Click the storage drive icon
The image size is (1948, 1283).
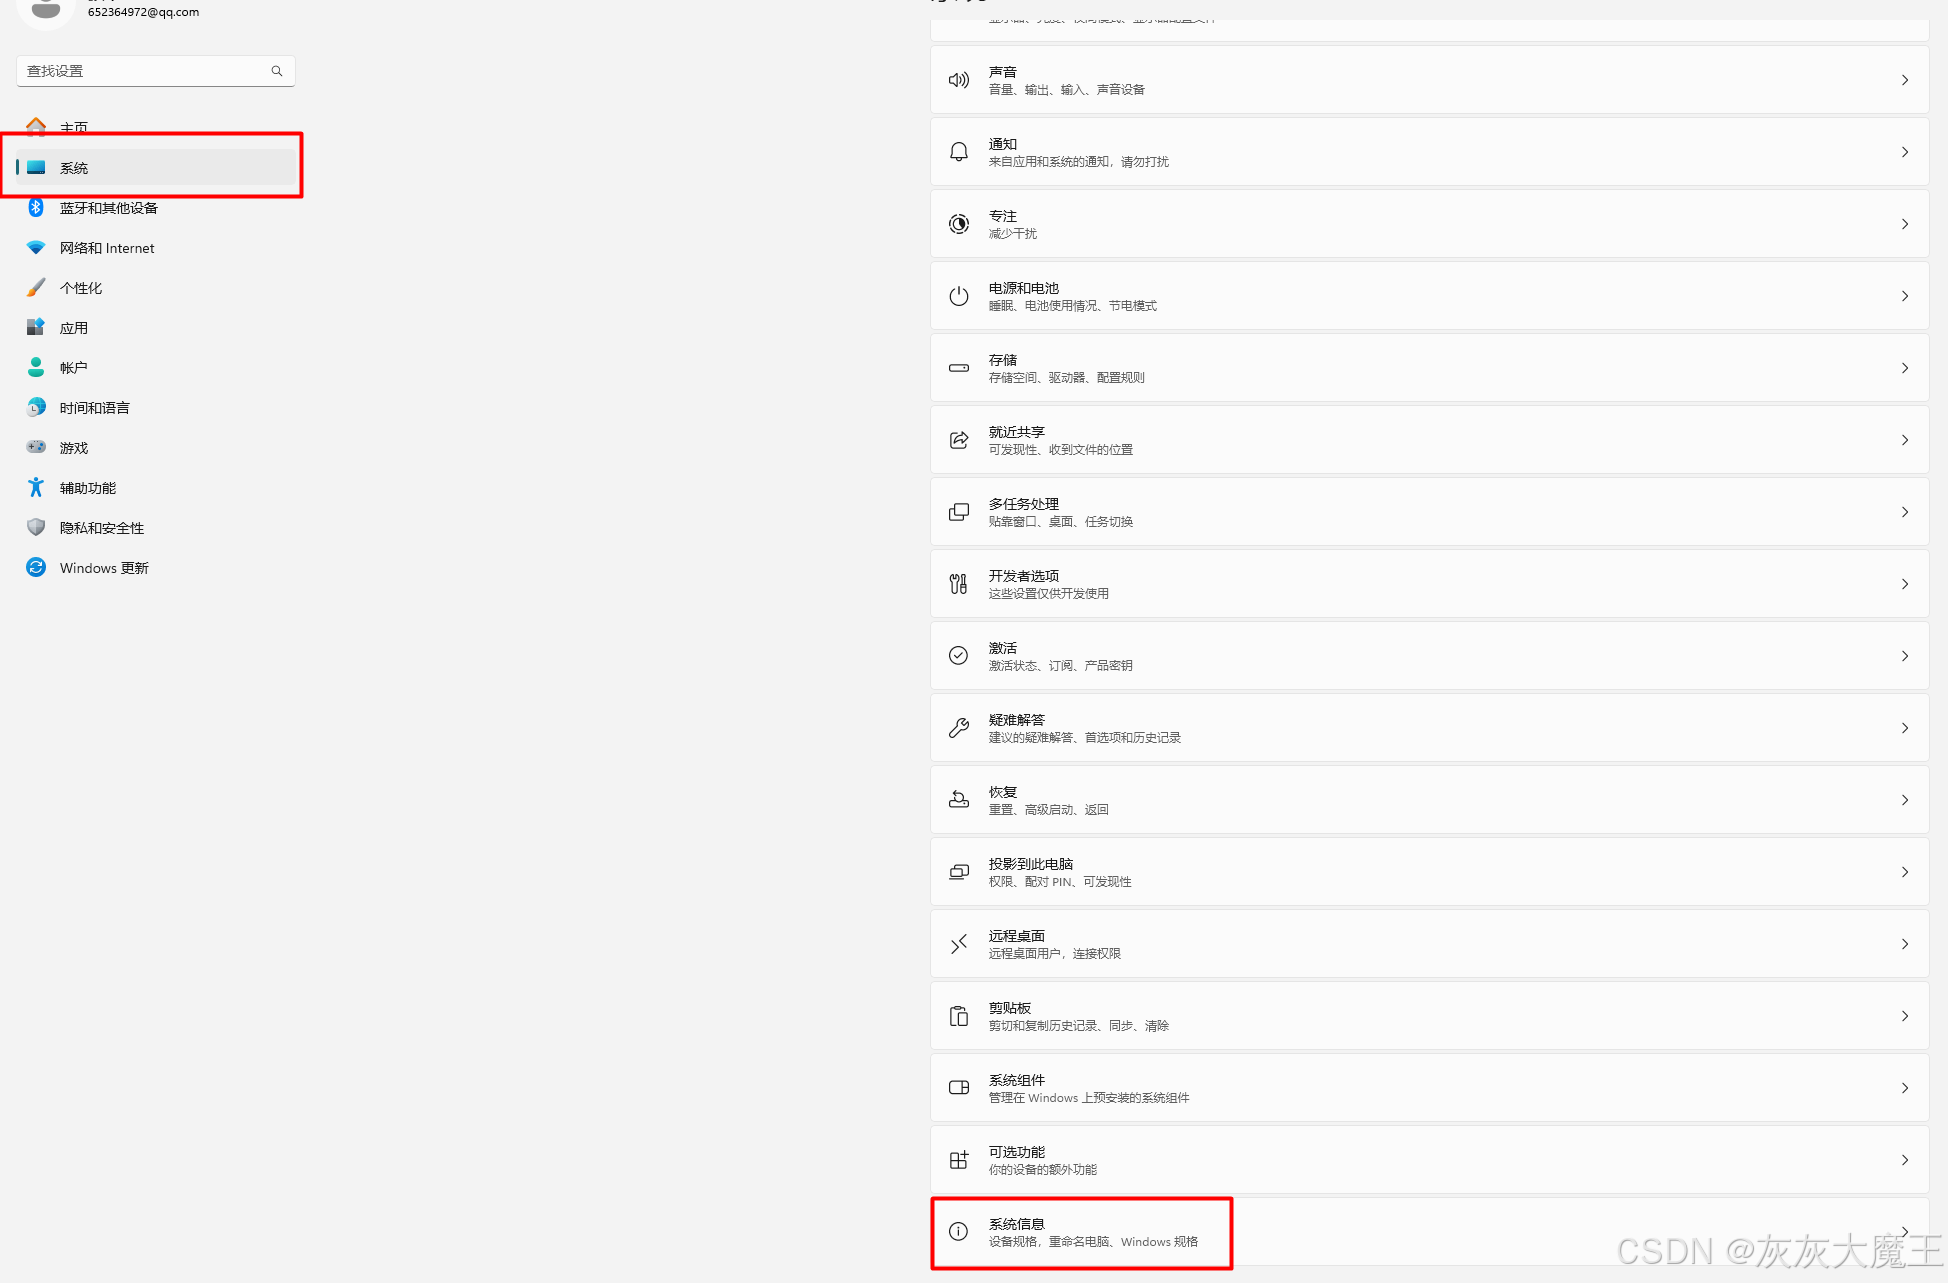tap(958, 368)
